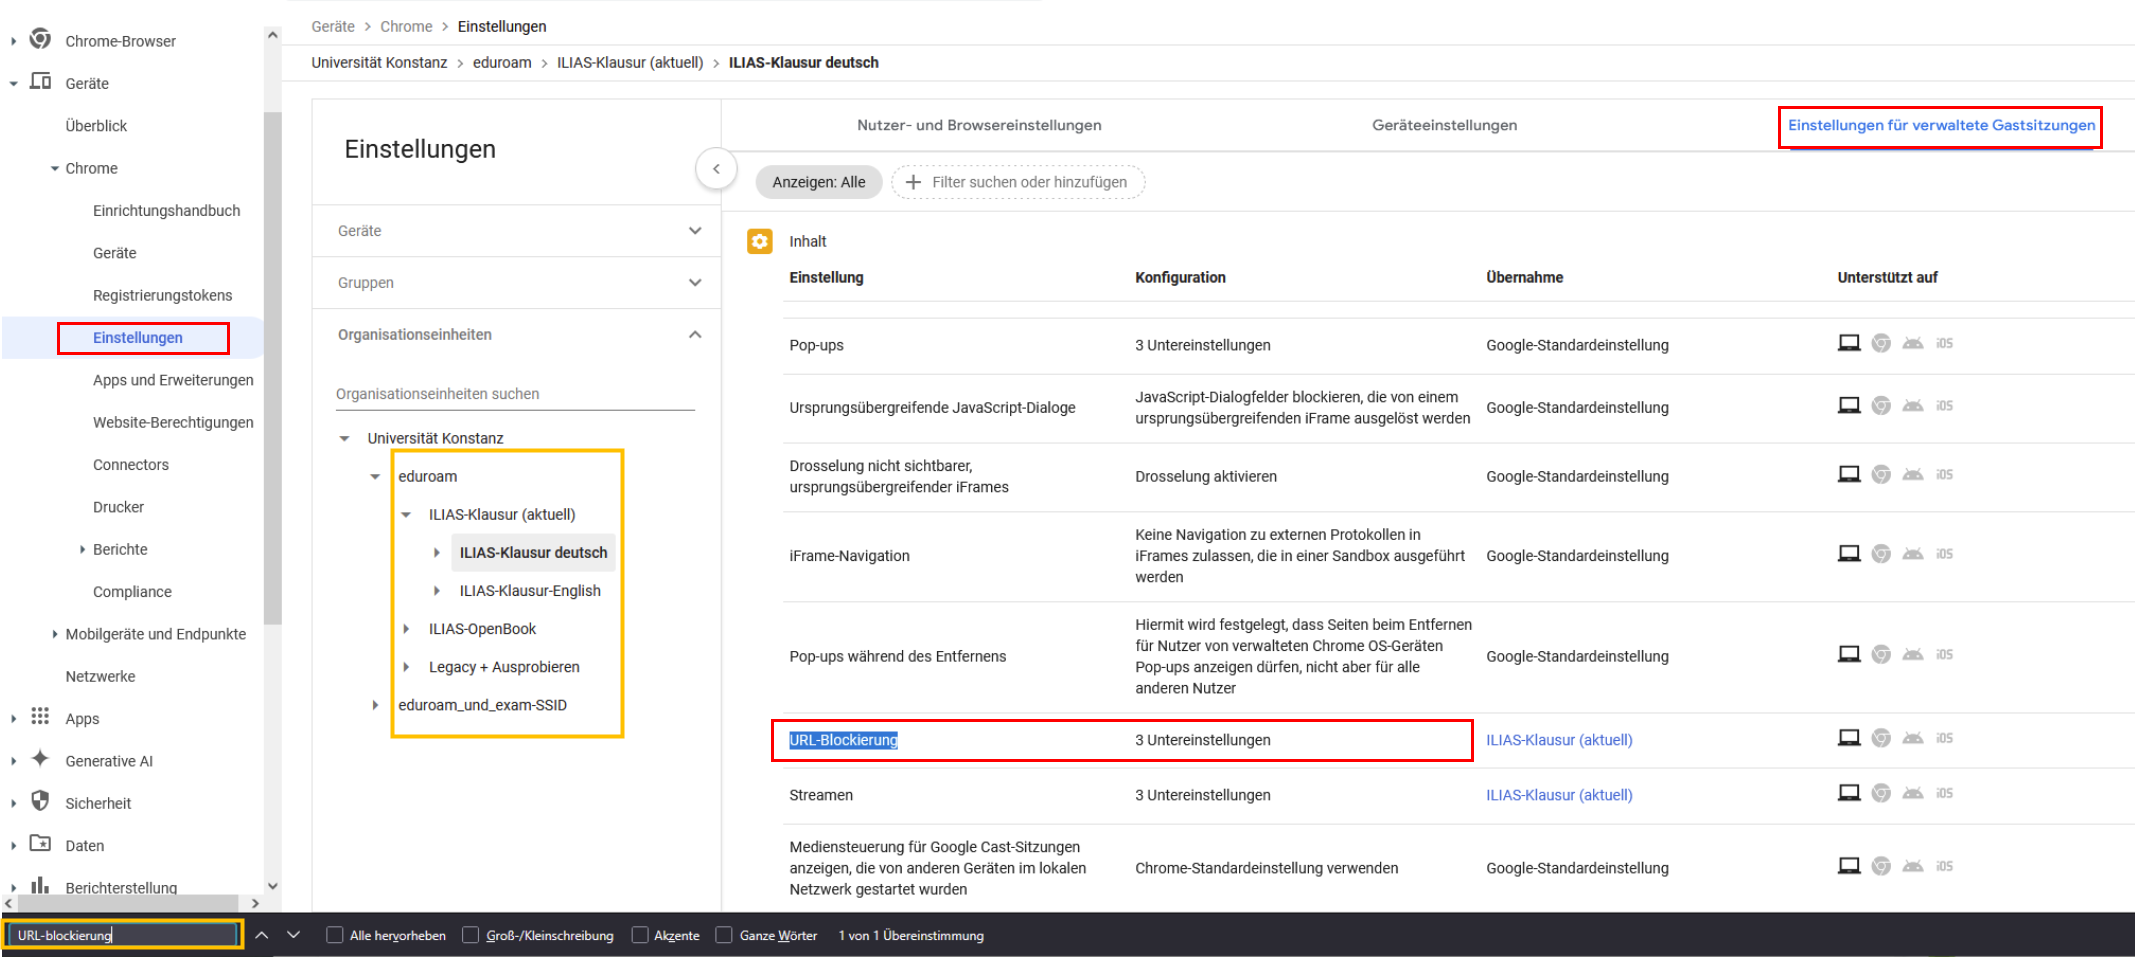
Task: Collapse the Universität Konstanz tree node
Action: click(x=344, y=438)
